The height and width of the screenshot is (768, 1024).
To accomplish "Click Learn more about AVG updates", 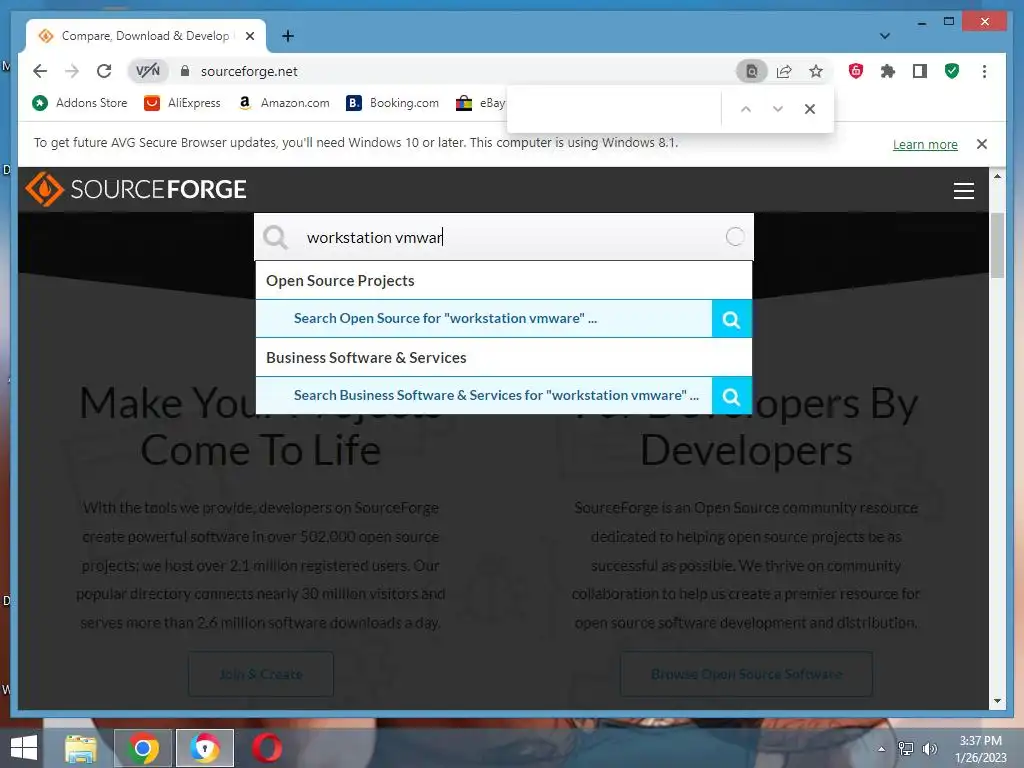I will click(x=925, y=144).
